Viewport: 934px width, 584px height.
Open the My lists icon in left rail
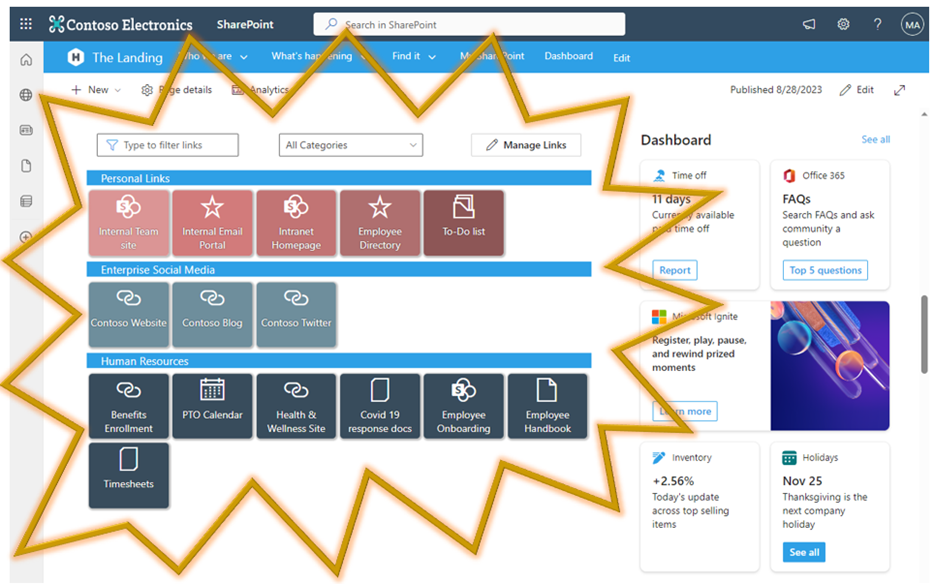click(x=26, y=201)
